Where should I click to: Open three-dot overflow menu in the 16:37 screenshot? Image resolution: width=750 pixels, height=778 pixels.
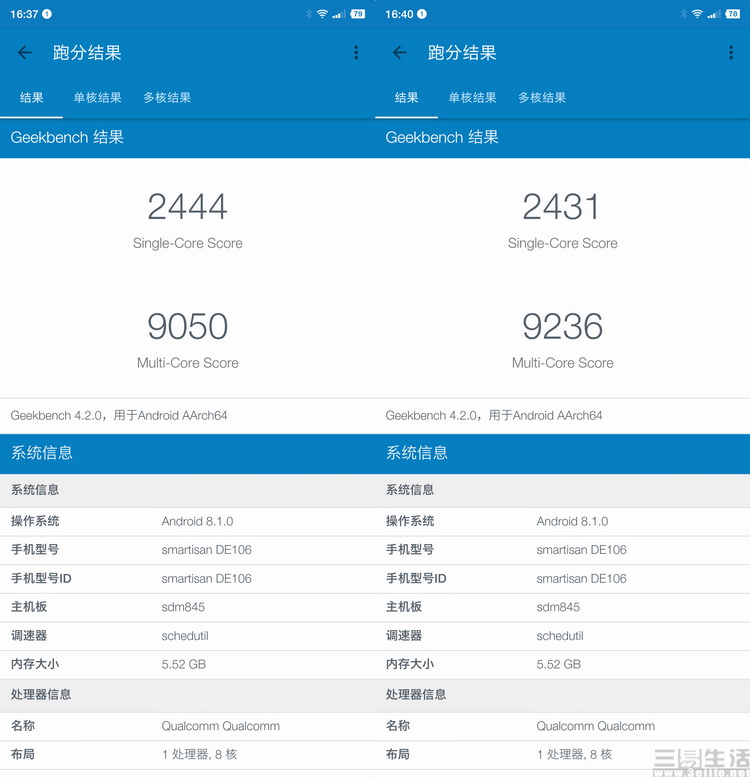[x=356, y=53]
